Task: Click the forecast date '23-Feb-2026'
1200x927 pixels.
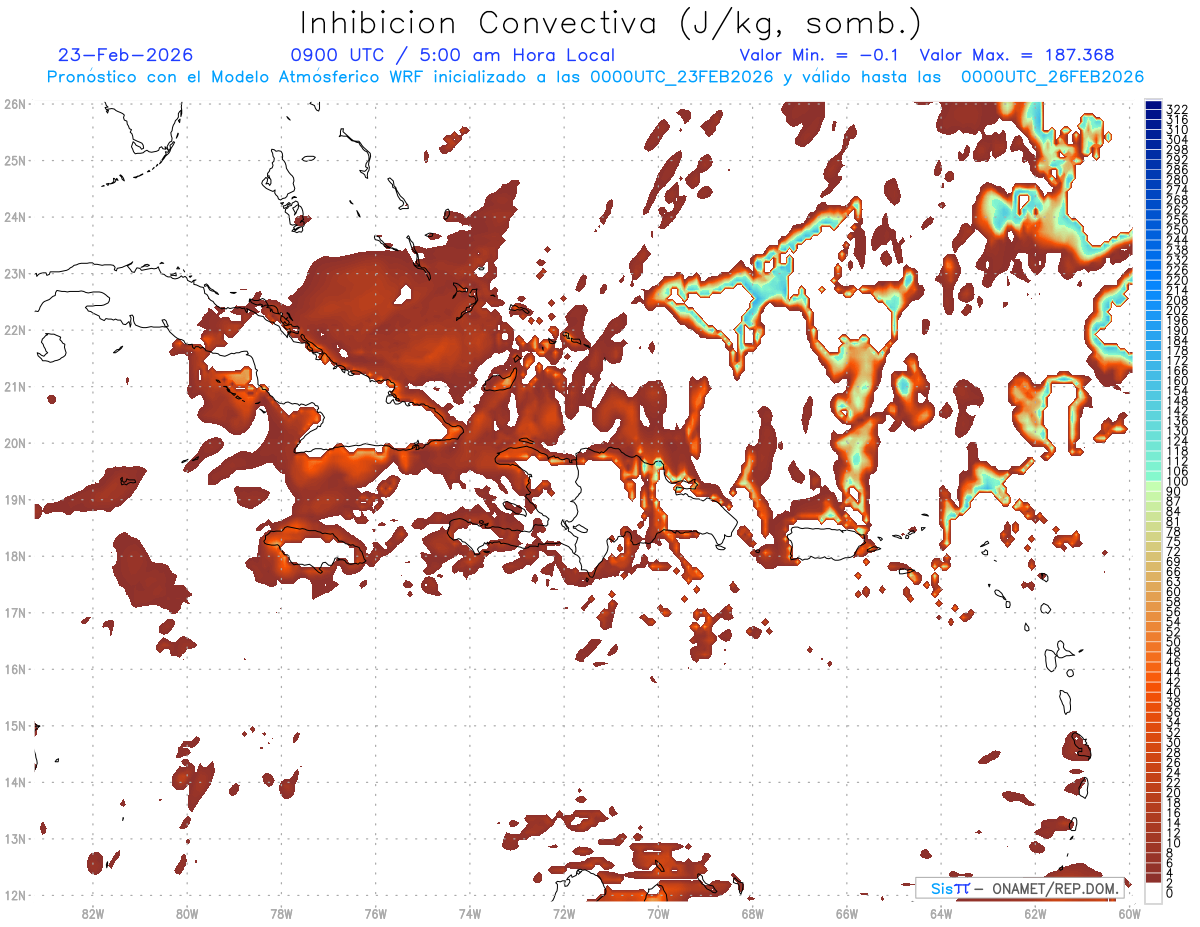Action: pos(125,56)
